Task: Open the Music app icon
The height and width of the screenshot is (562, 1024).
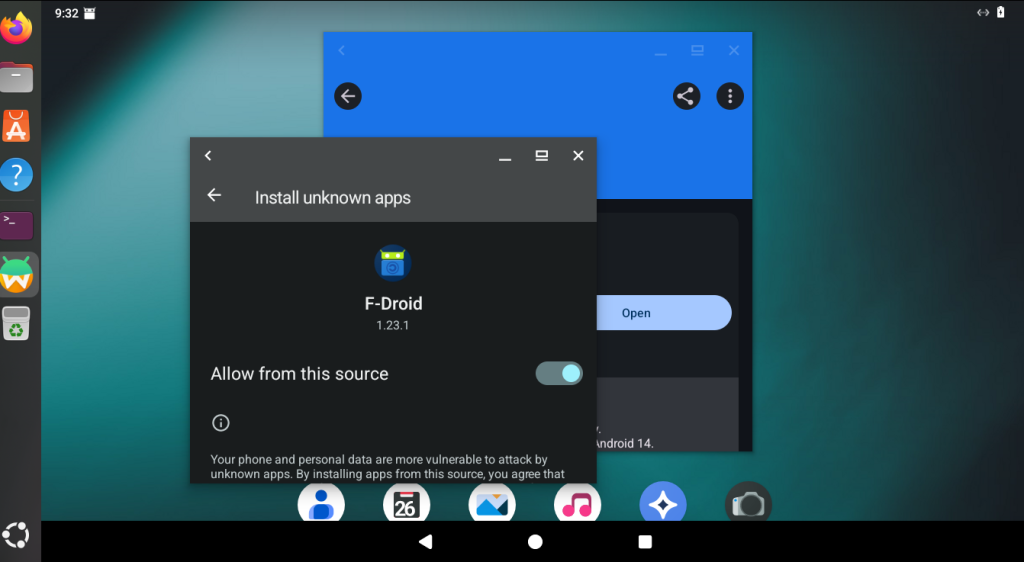Action: 577,503
